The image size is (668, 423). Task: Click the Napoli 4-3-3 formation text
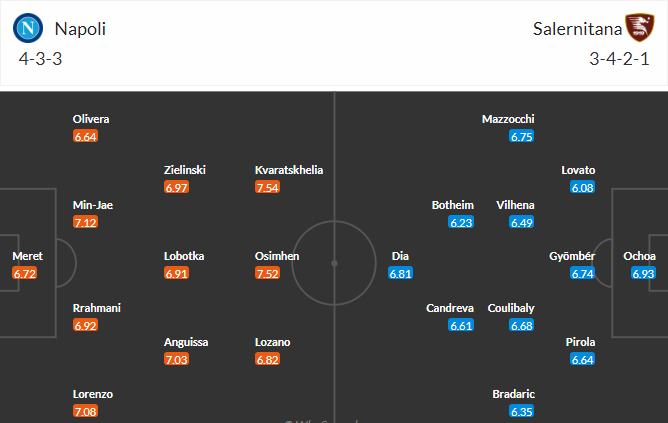pyautogui.click(x=40, y=59)
